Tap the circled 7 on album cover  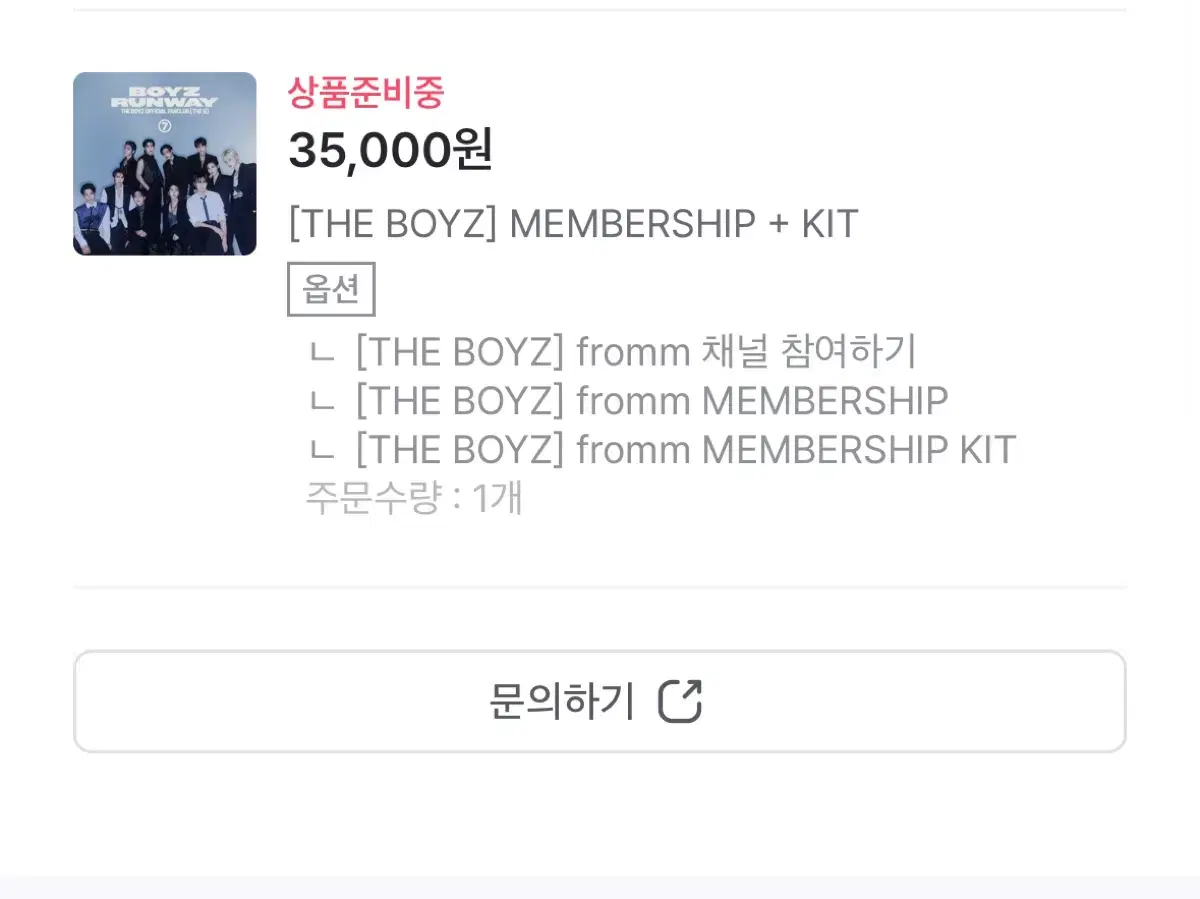point(165,128)
